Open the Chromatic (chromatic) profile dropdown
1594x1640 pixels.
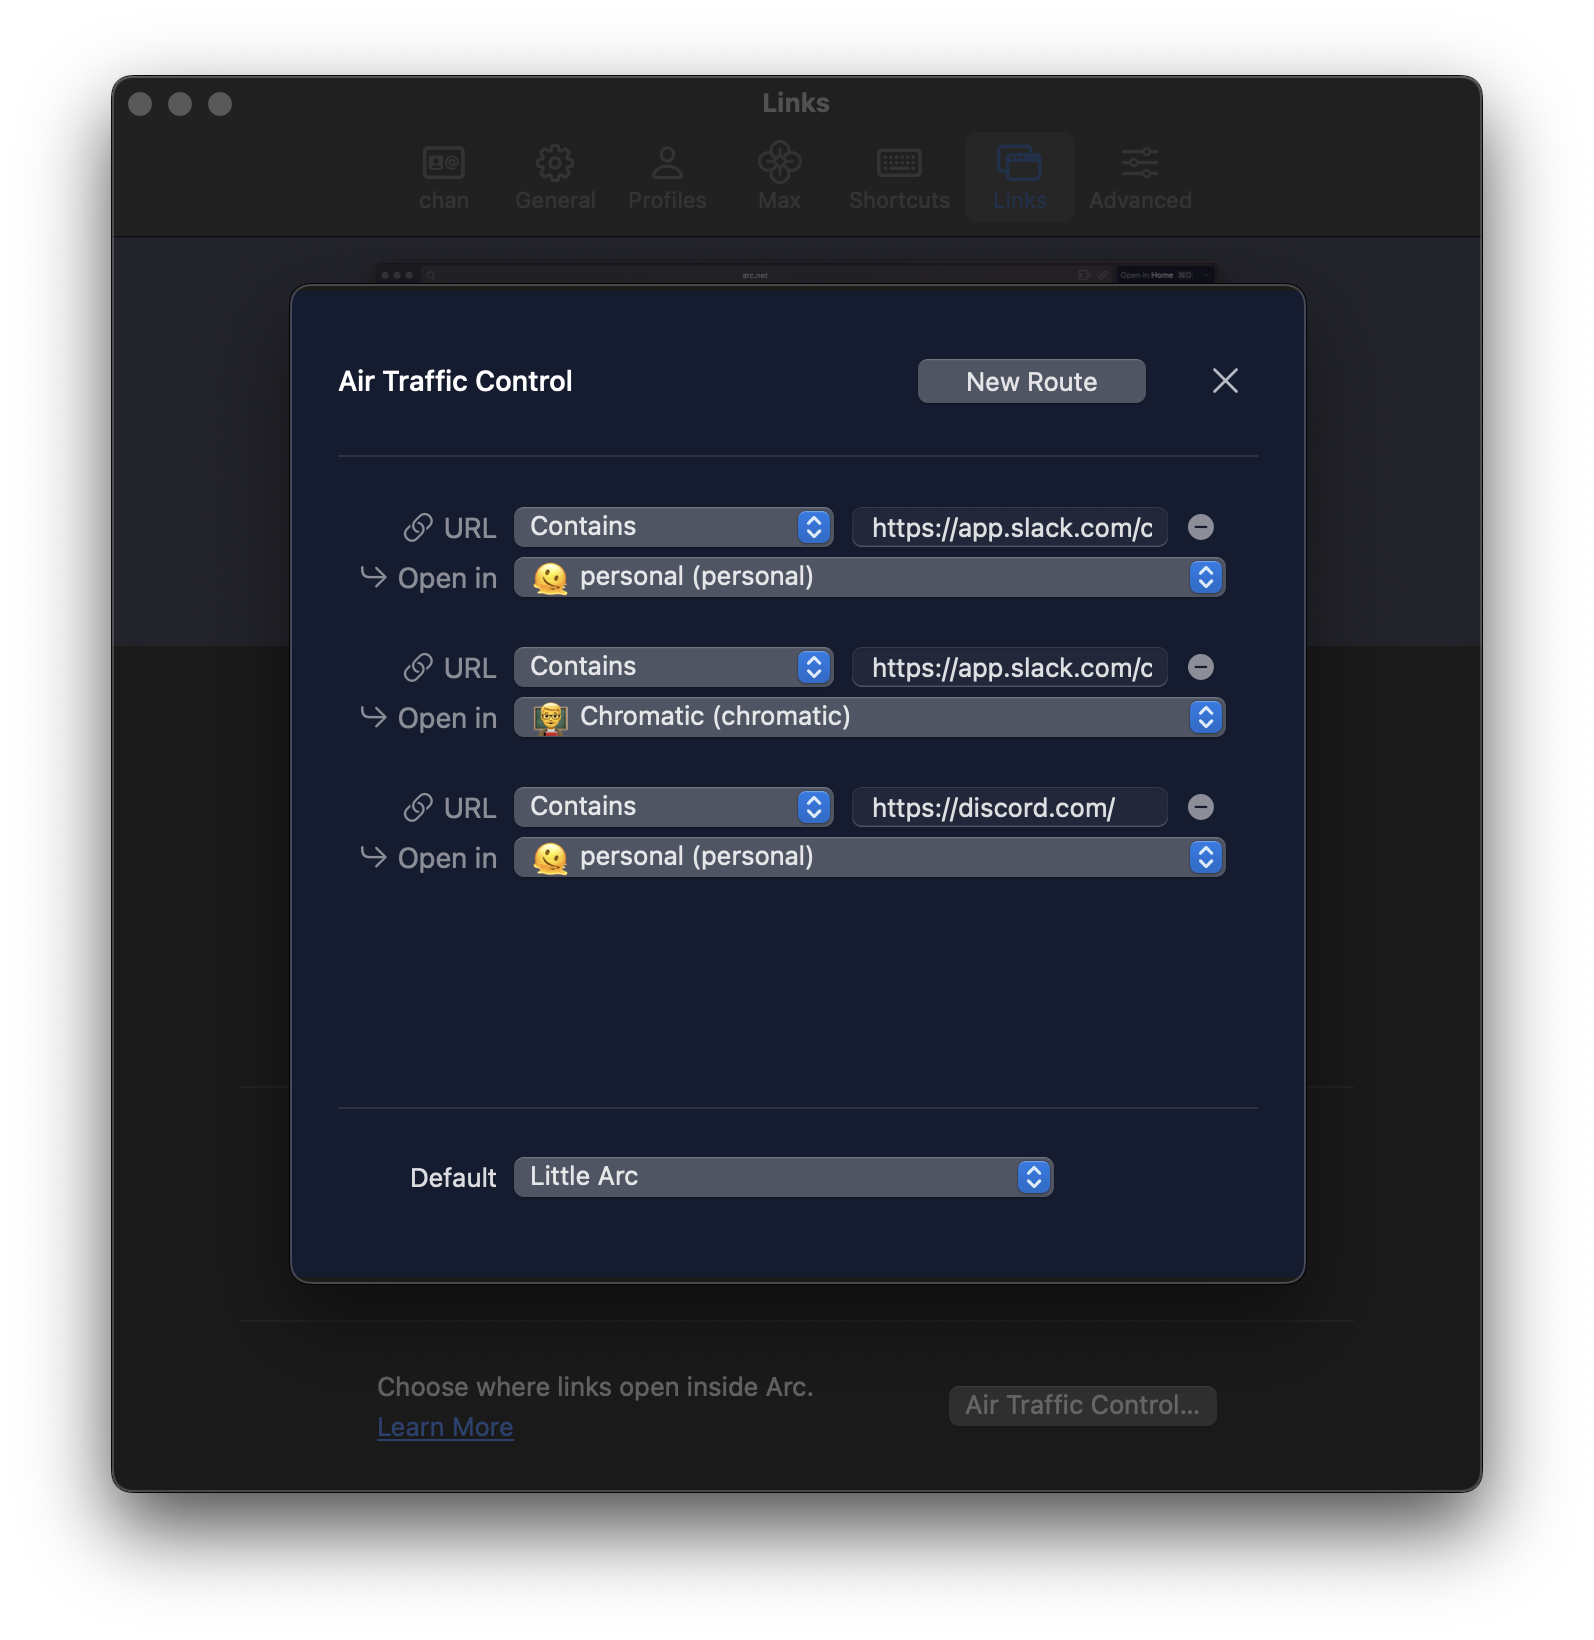[x=869, y=717]
